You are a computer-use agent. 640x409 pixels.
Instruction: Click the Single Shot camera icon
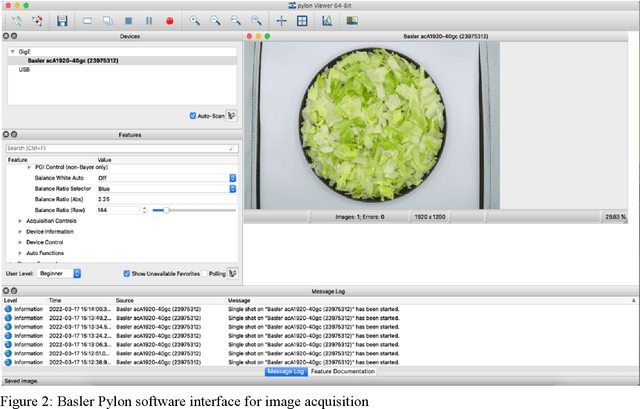[87, 20]
